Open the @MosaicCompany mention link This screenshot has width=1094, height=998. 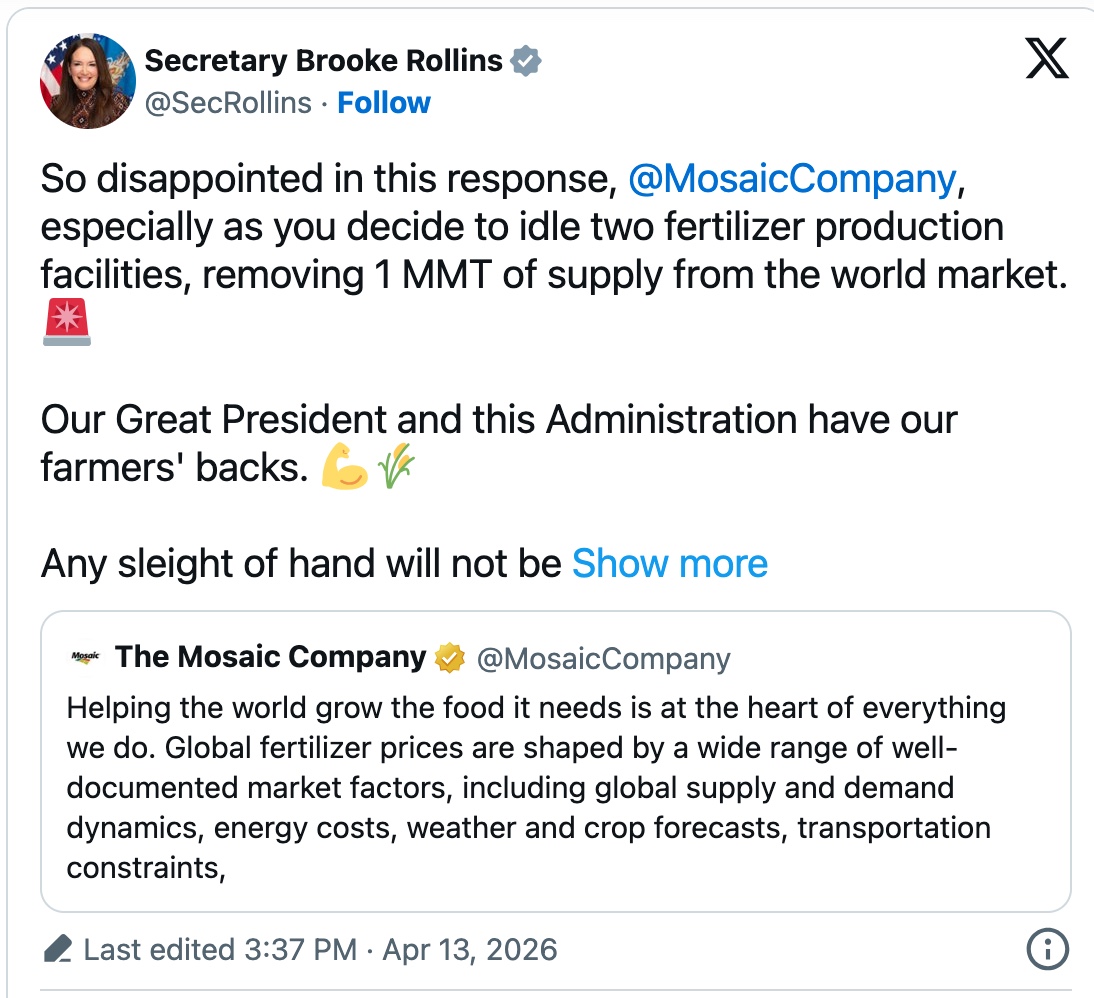tap(792, 179)
